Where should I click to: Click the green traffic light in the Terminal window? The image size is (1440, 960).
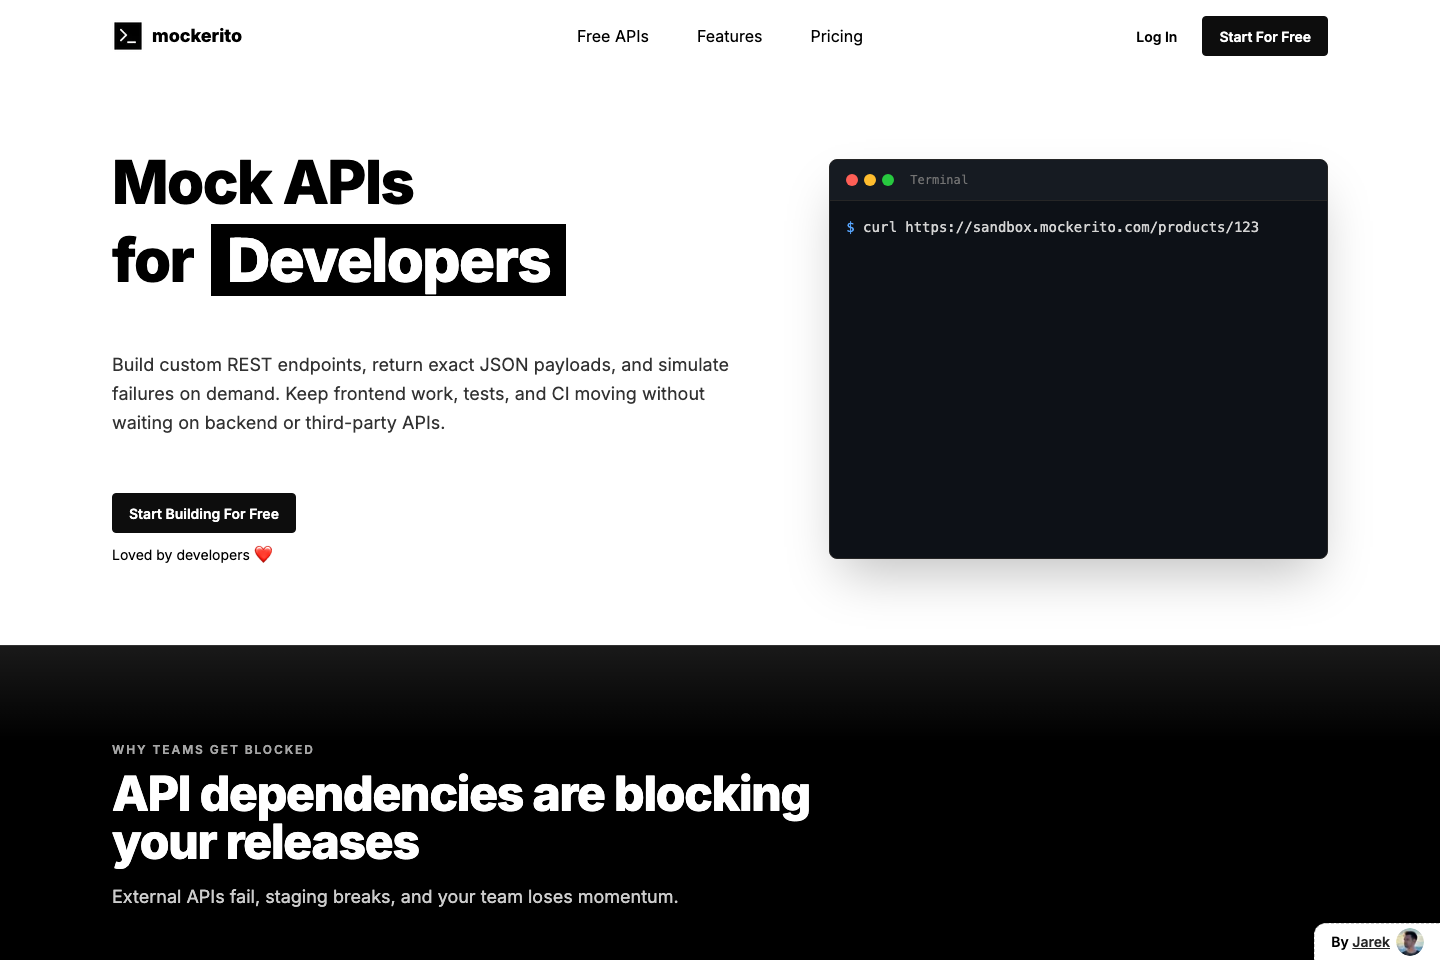pyautogui.click(x=887, y=180)
